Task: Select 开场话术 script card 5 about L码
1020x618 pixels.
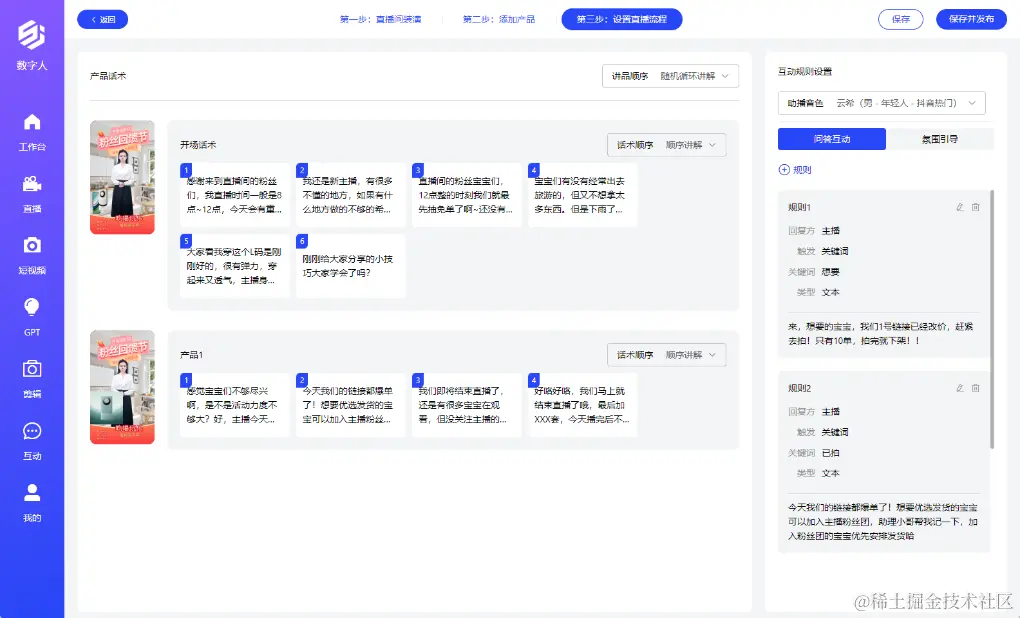Action: tap(235, 266)
